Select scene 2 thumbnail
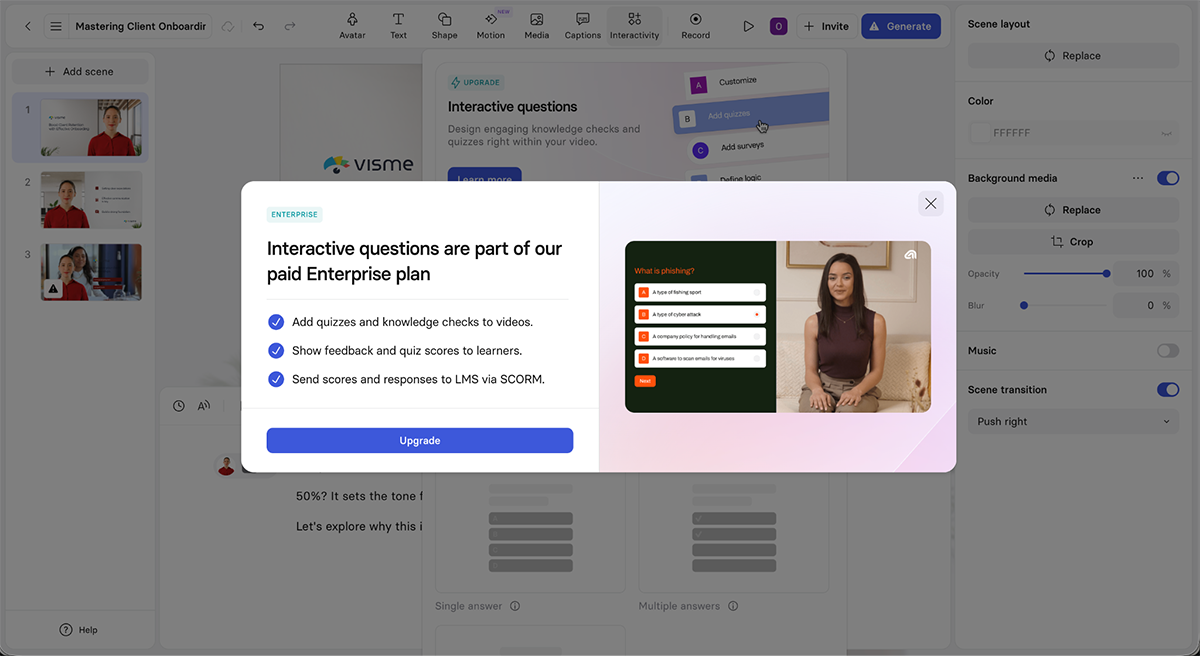 [91, 200]
